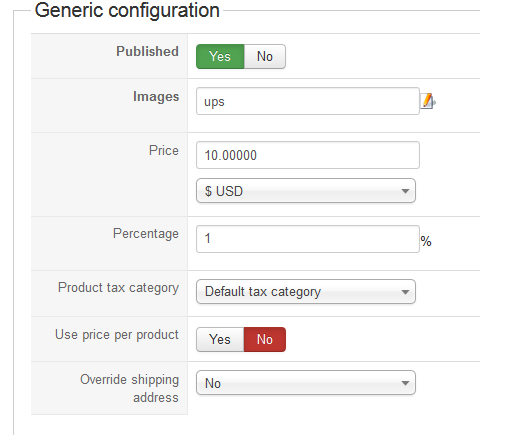Click the tax category dropdown arrow

coord(405,292)
